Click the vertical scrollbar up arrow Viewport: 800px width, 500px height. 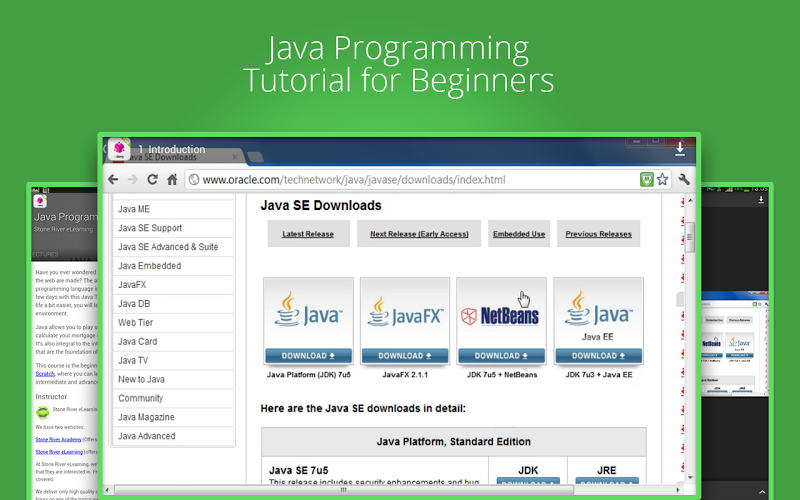coord(690,201)
